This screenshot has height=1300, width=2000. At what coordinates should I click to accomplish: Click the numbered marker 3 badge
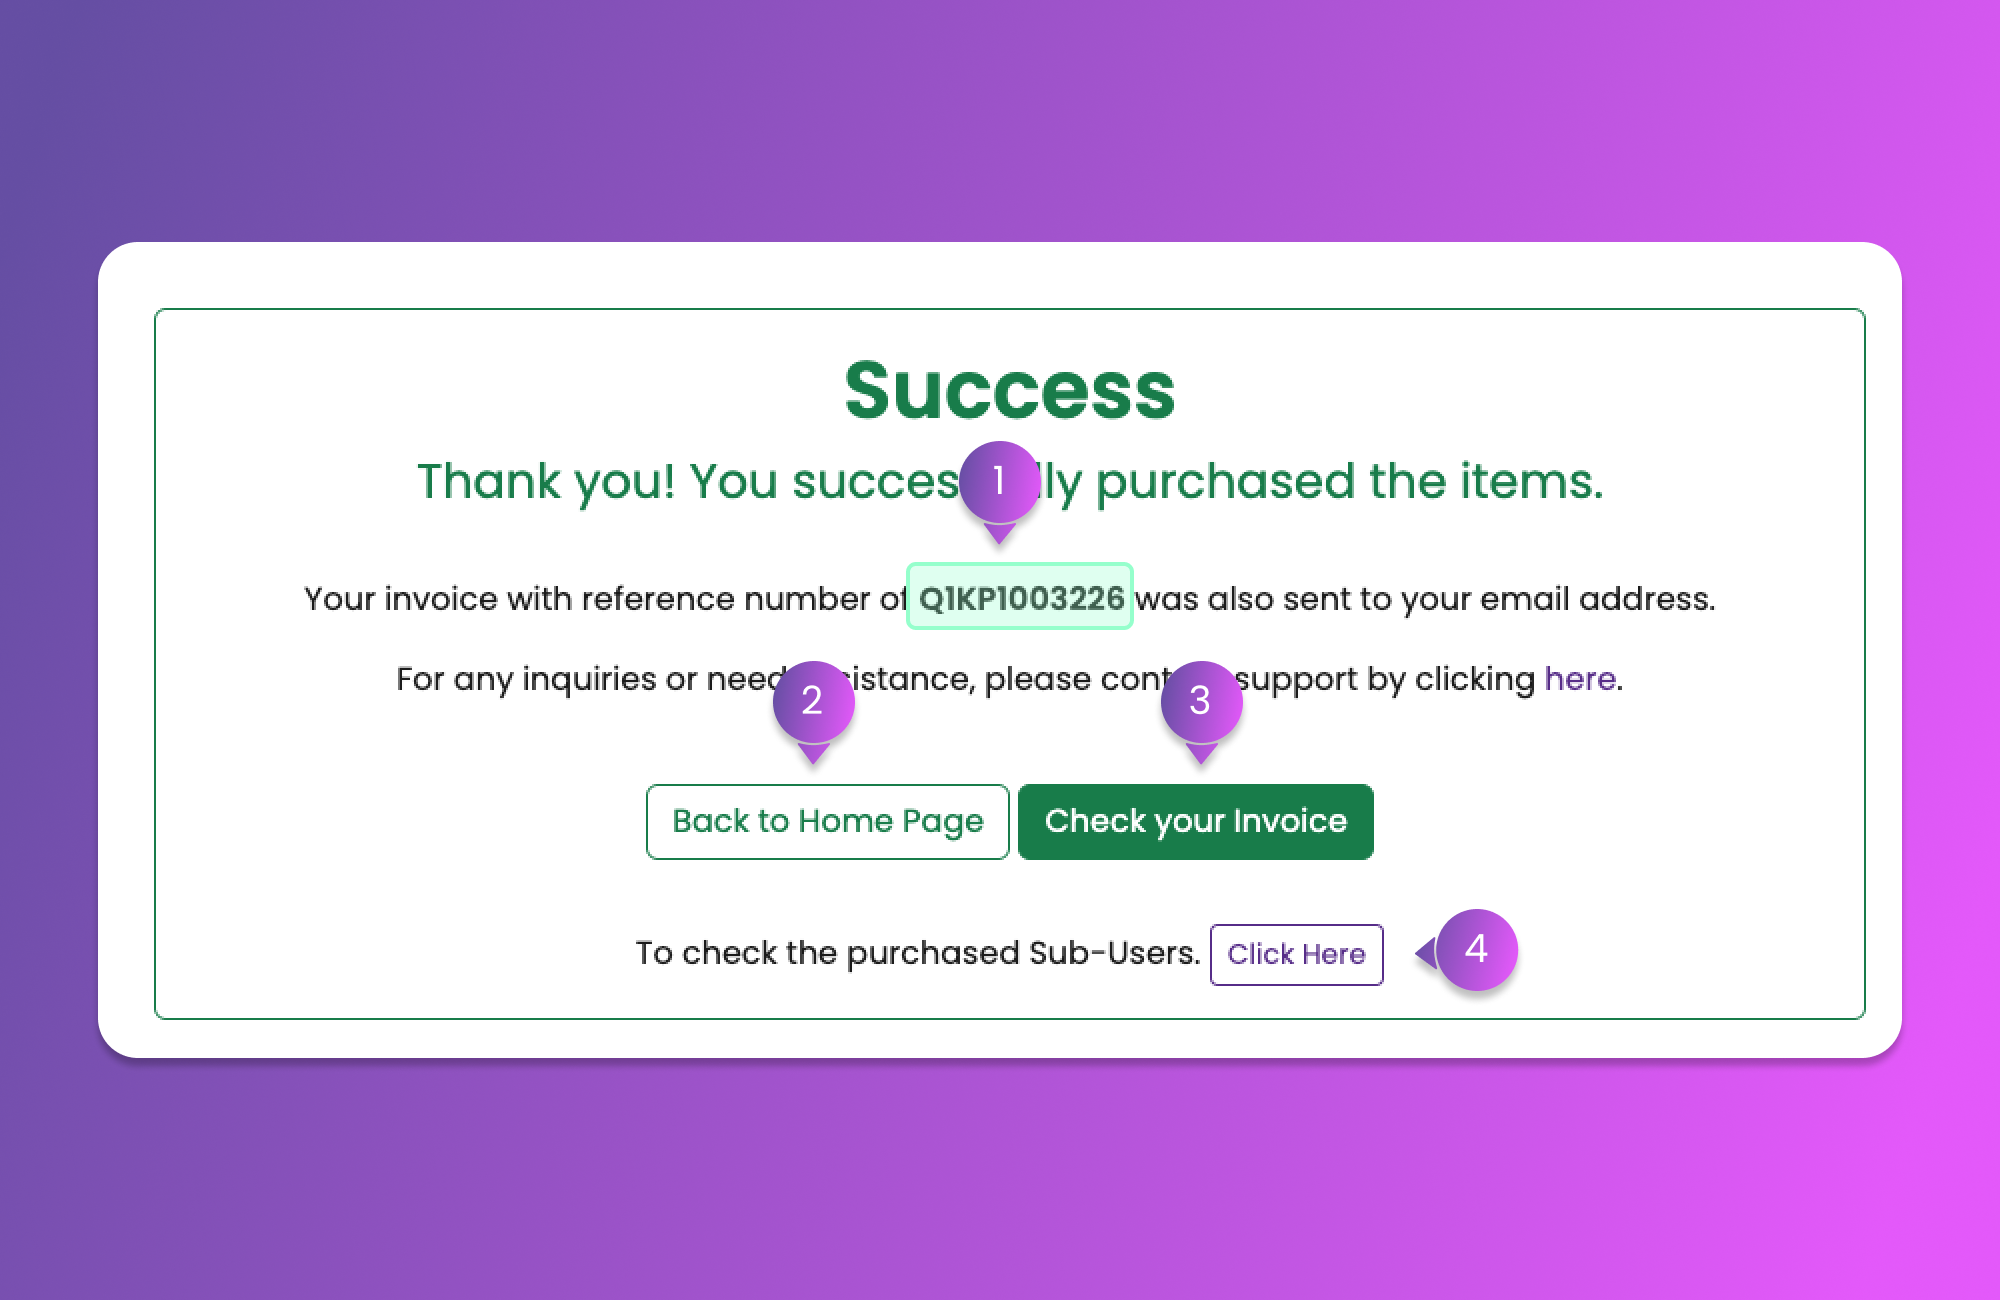[x=1201, y=701]
